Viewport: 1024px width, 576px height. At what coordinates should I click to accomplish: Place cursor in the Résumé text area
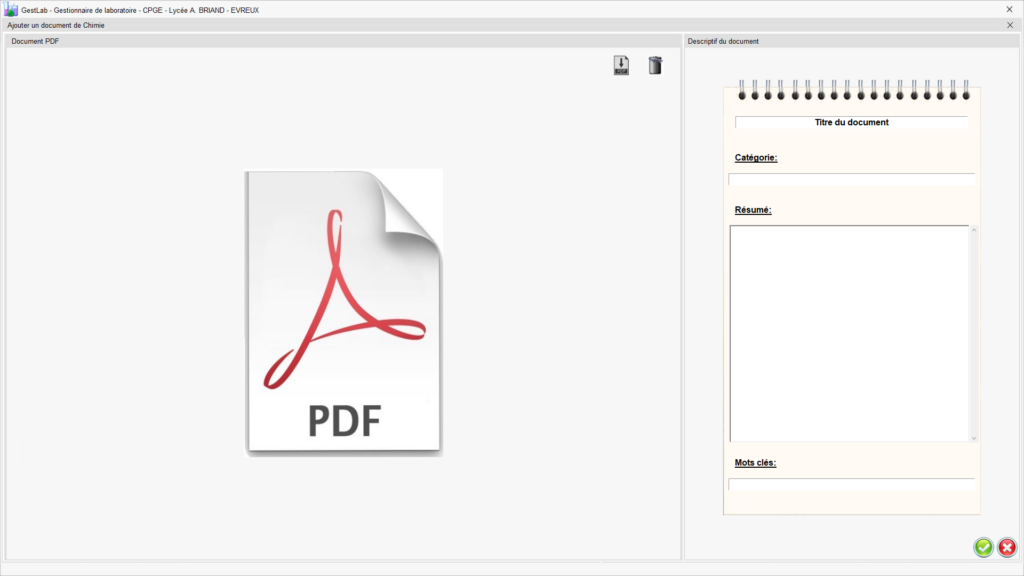(x=849, y=333)
